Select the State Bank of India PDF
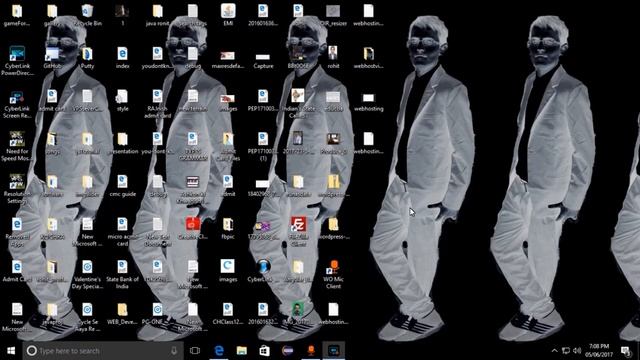The width and height of the screenshot is (640, 360). pos(122,274)
